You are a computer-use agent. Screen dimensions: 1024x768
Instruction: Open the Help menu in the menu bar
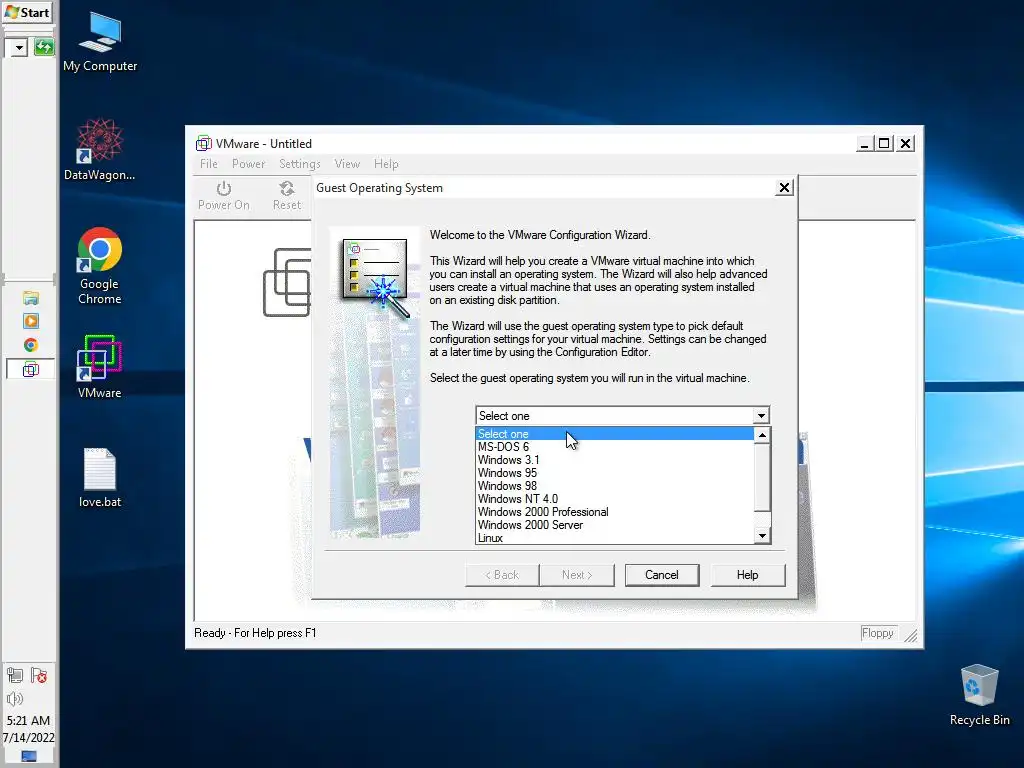click(386, 164)
